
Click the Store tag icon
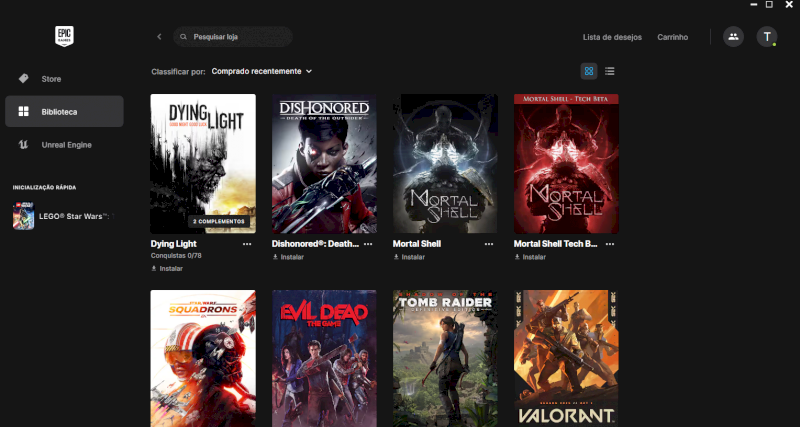[23, 79]
